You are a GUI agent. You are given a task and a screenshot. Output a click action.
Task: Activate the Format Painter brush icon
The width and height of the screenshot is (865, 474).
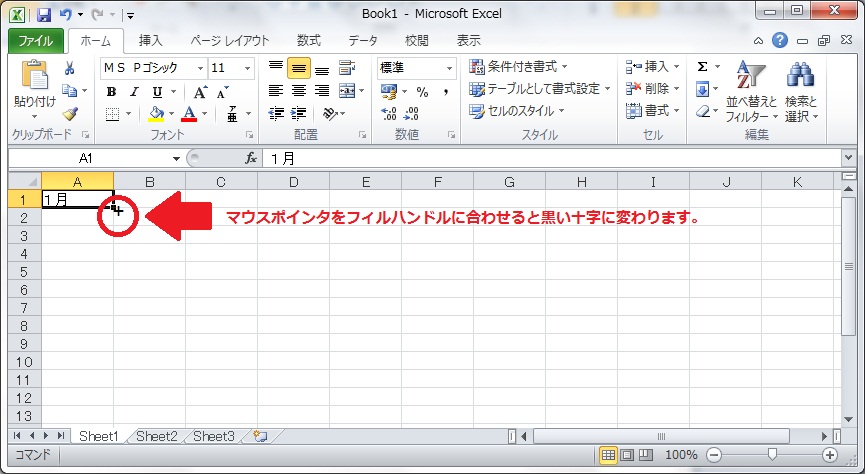70,114
